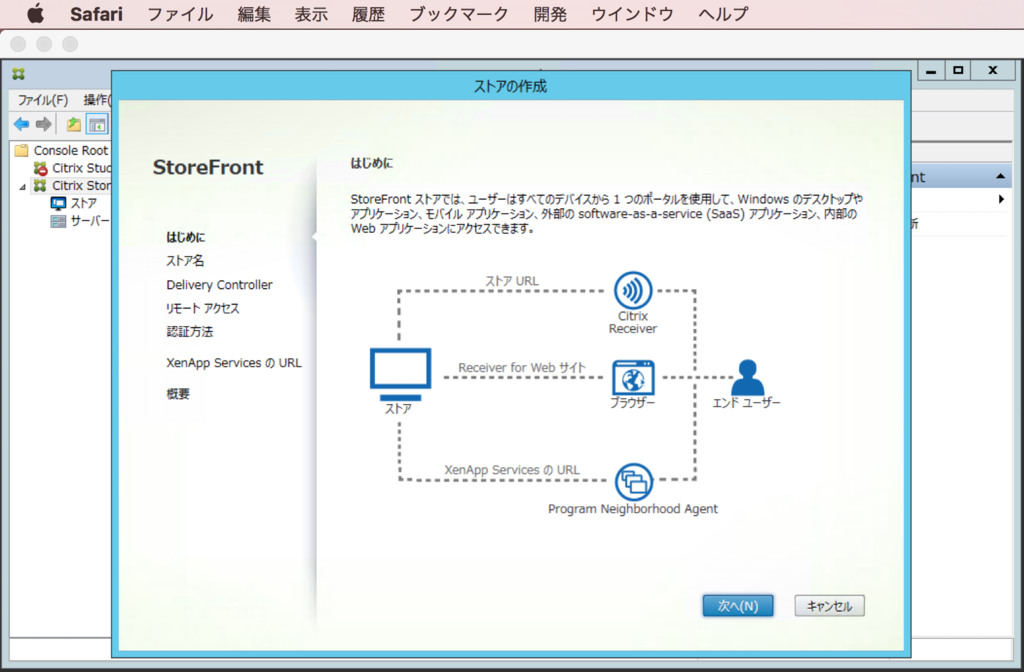The width and height of the screenshot is (1024, 672).
Task: Click the show/hide console tree icon
Action: 97,124
